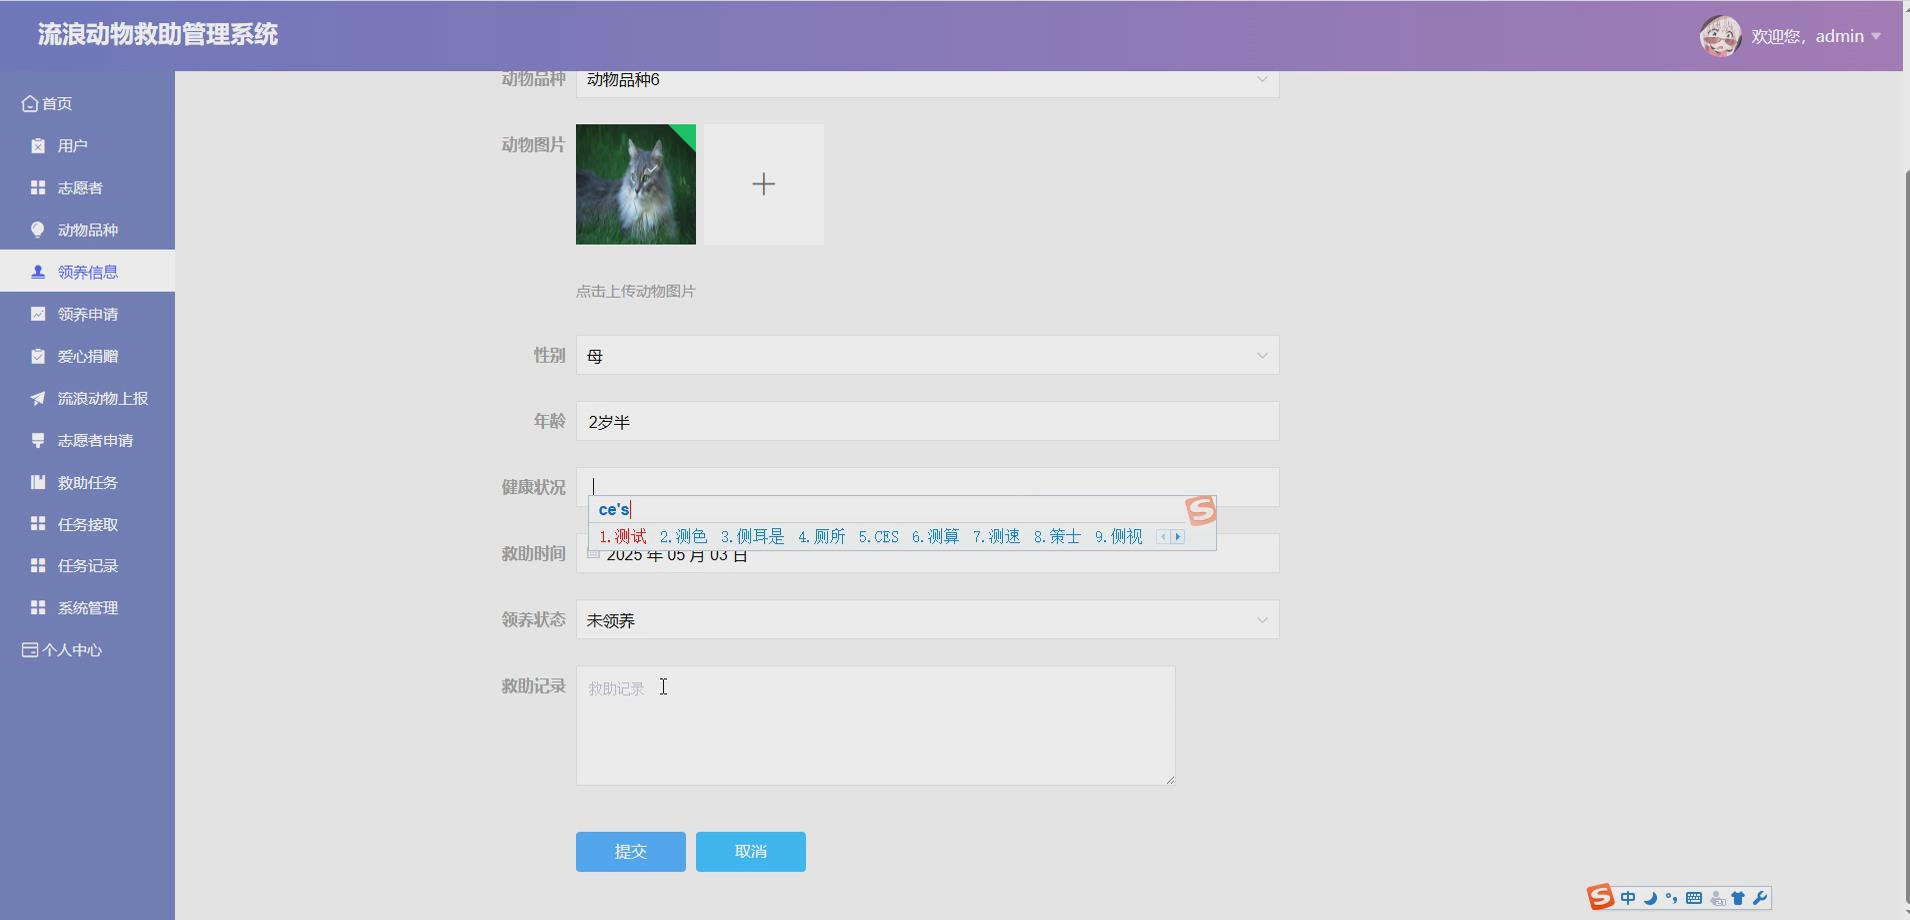Click the 取消 cancel button

pyautogui.click(x=750, y=851)
